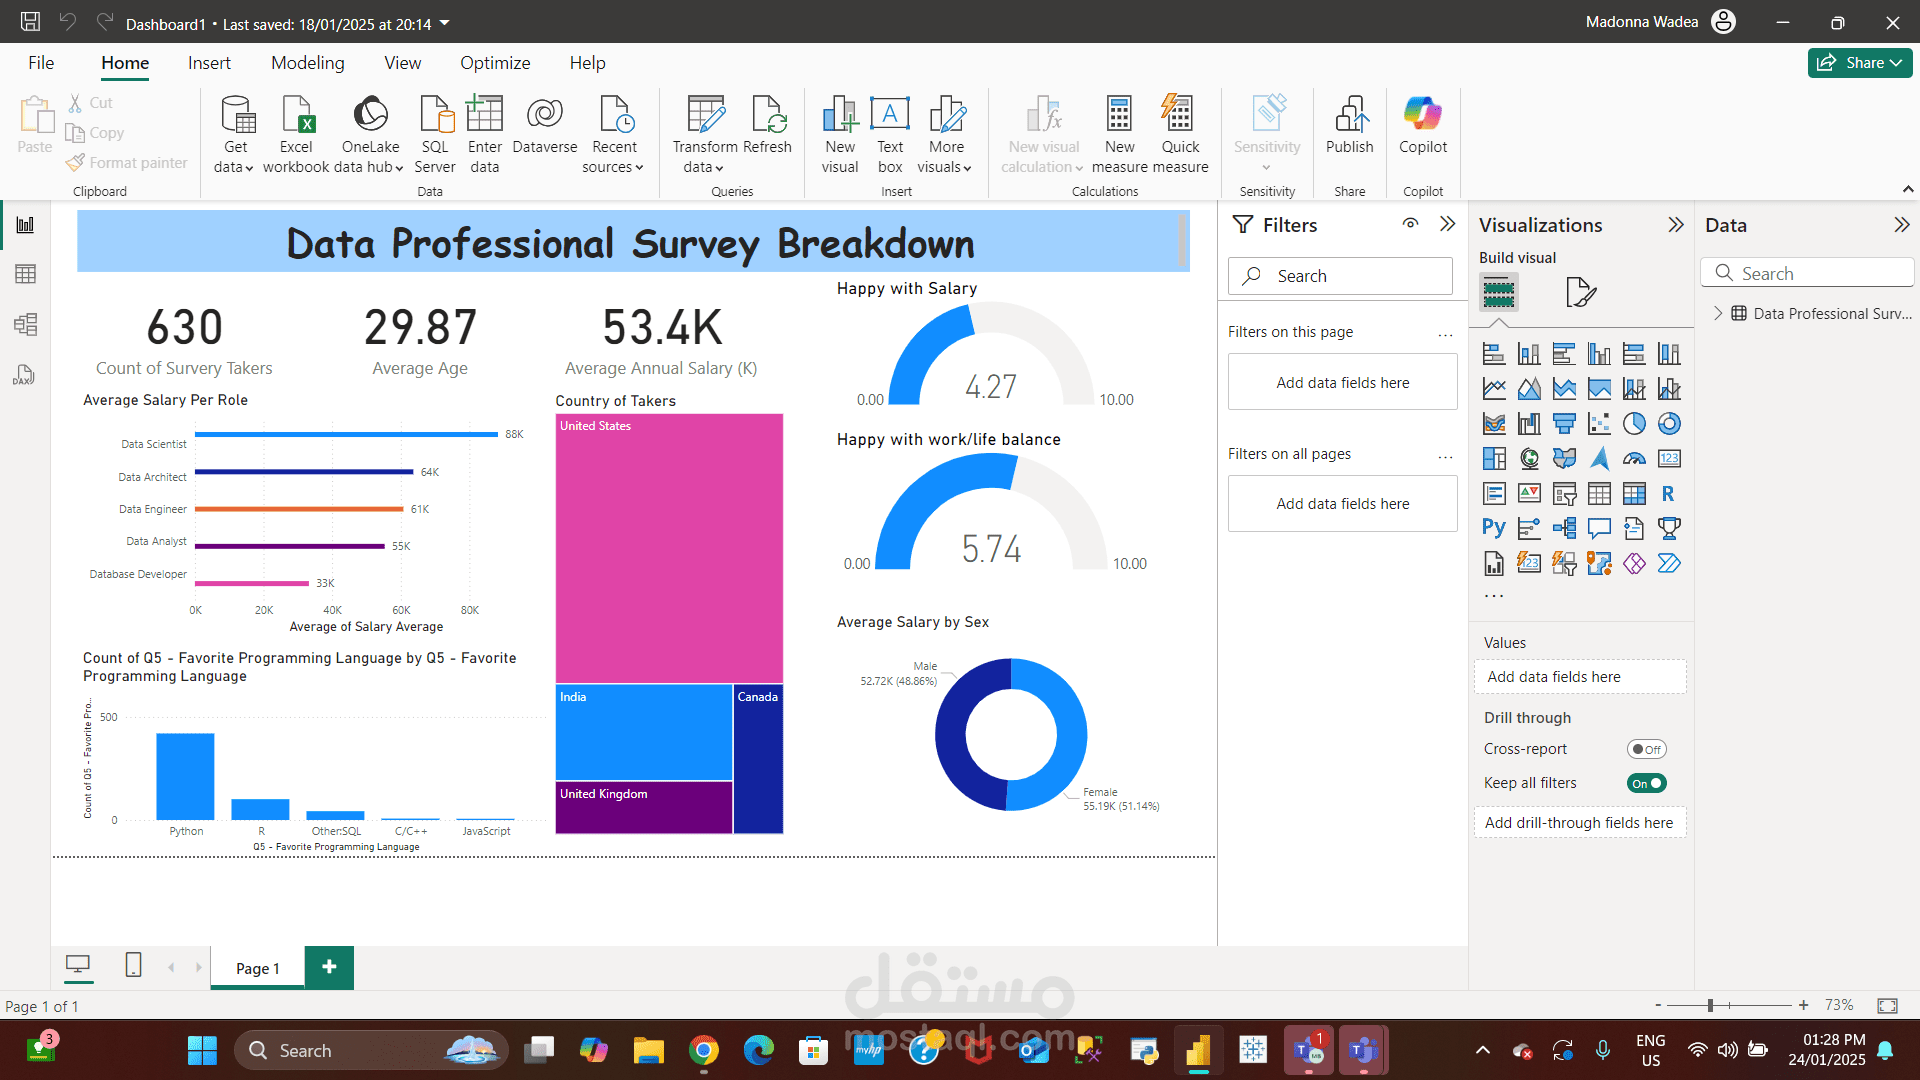The height and width of the screenshot is (1080, 1920).
Task: Select the Gauge visual
Action: pos(1634,459)
